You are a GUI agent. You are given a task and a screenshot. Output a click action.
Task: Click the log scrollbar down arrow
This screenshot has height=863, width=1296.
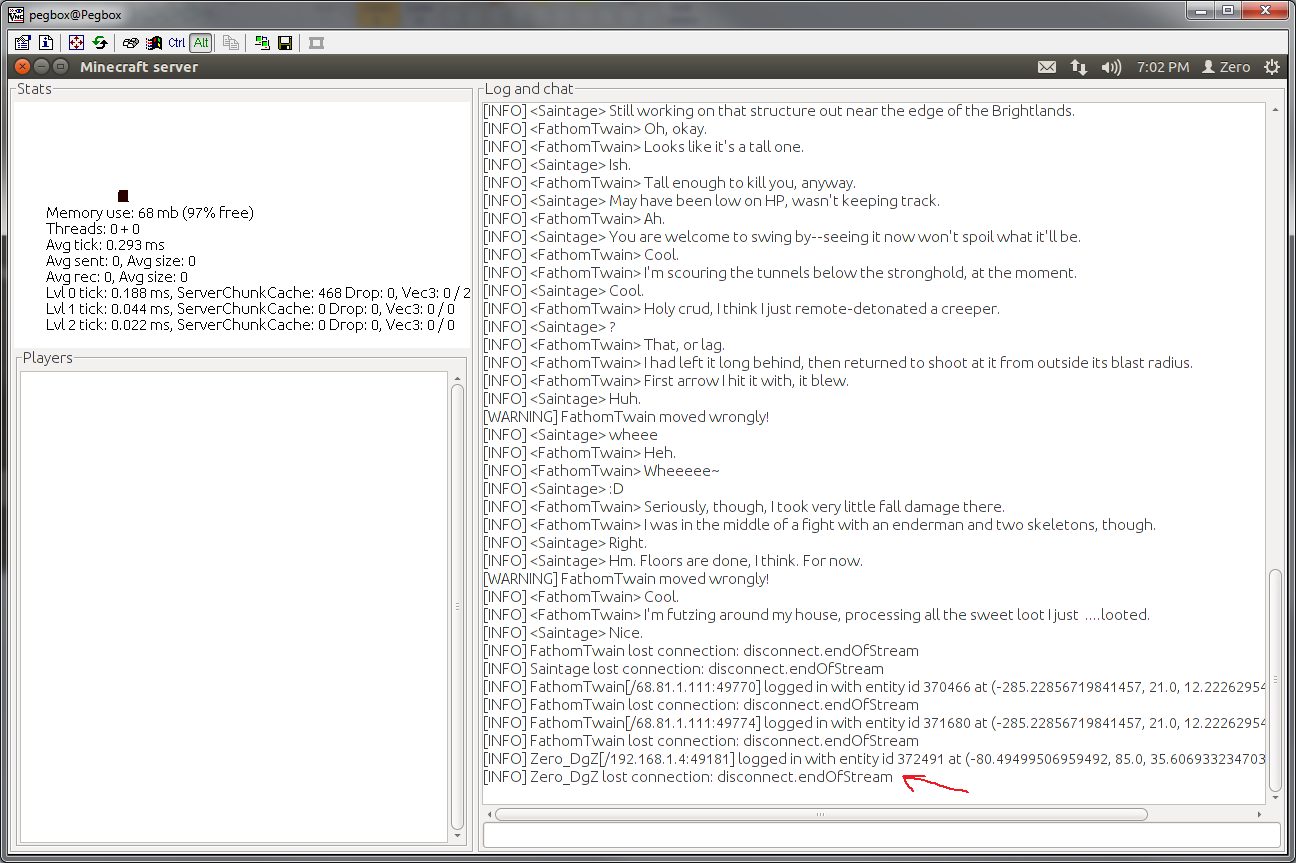[x=1274, y=799]
